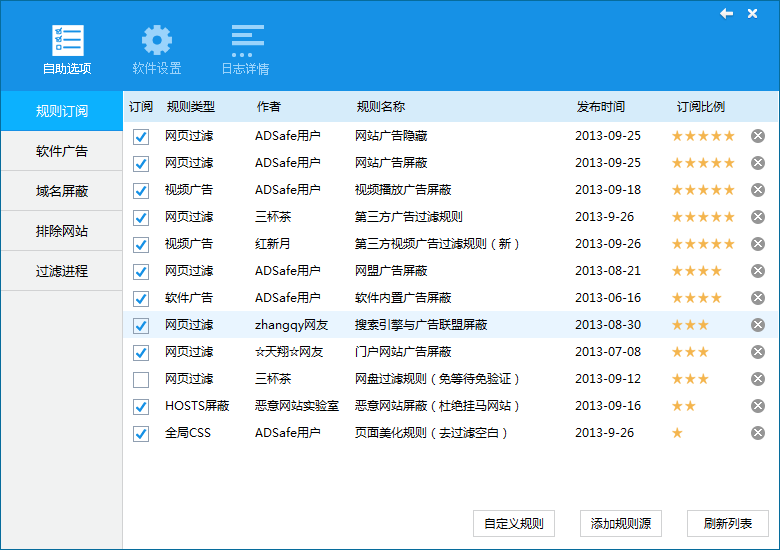780x550 pixels.
Task: Click the back arrow icon
Action: tap(726, 13)
